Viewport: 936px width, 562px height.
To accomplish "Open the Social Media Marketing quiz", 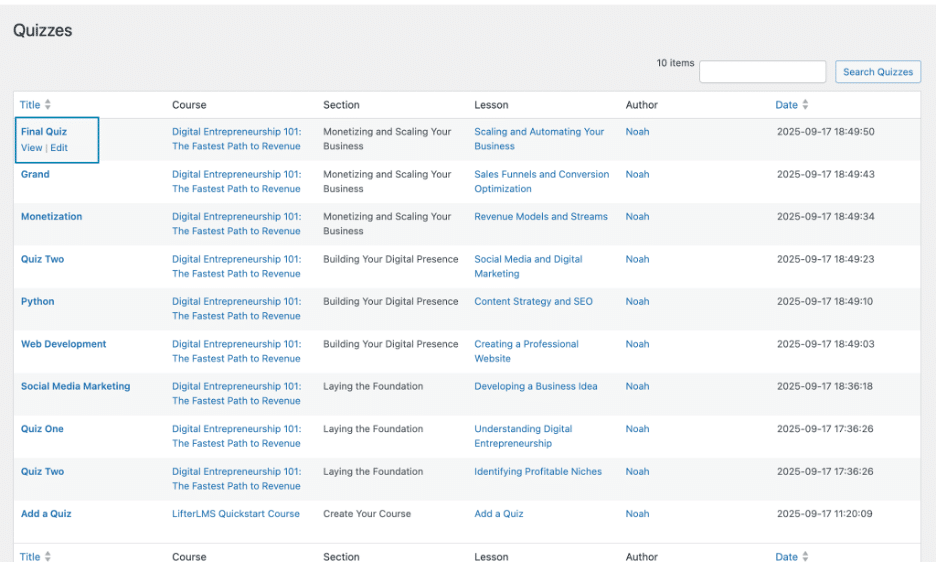I will click(75, 386).
